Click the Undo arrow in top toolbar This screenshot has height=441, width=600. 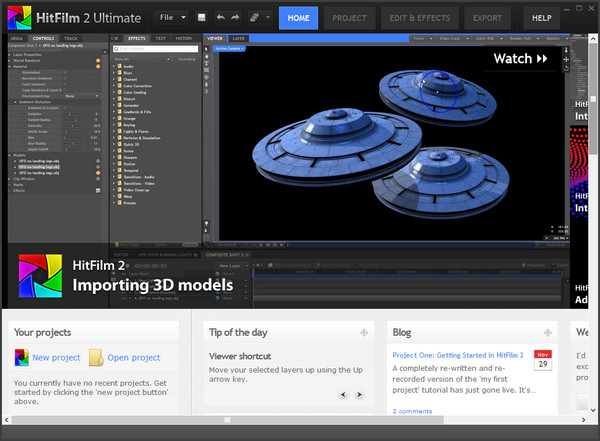[221, 18]
